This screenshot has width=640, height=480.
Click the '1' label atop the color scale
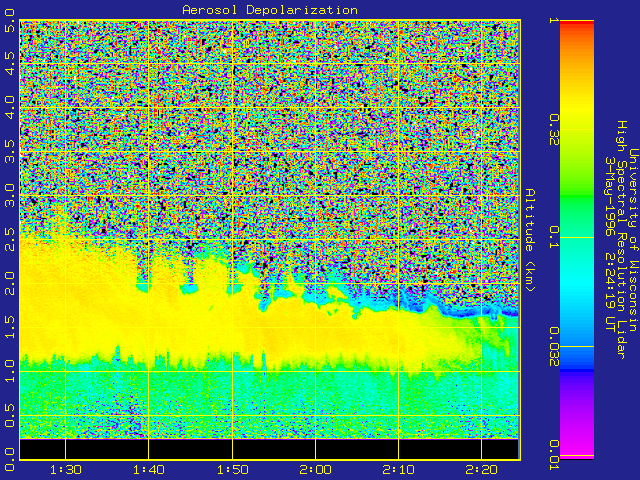click(x=554, y=20)
